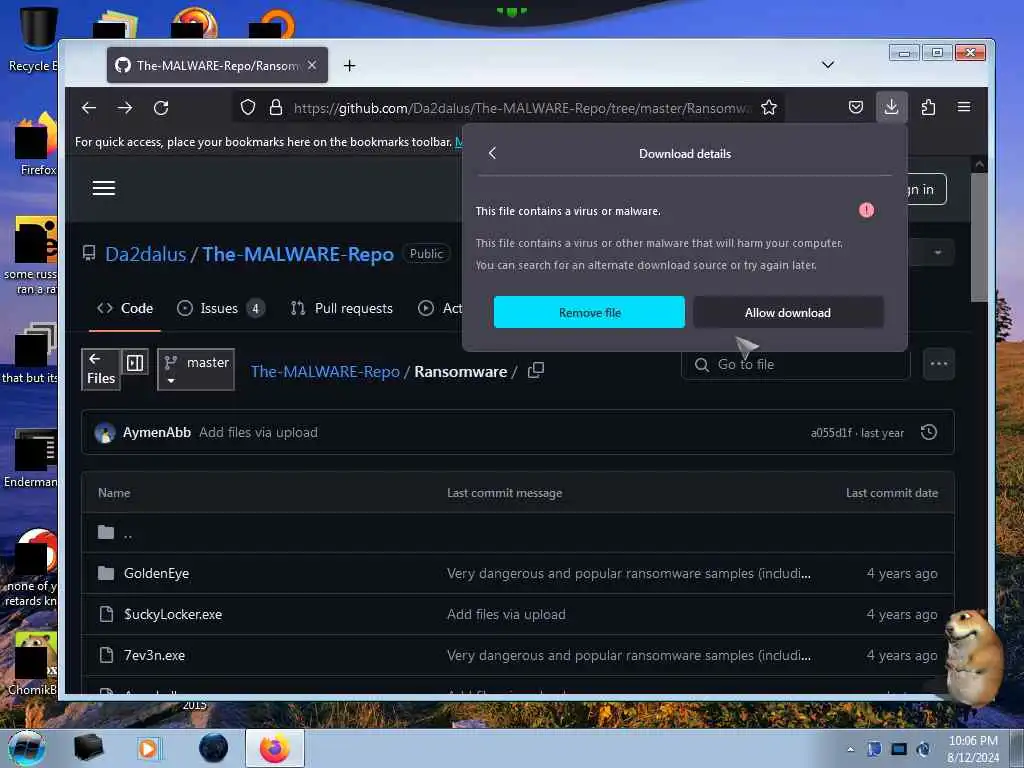Open the Add files via upload commit
The height and width of the screenshot is (768, 1024).
(x=258, y=432)
